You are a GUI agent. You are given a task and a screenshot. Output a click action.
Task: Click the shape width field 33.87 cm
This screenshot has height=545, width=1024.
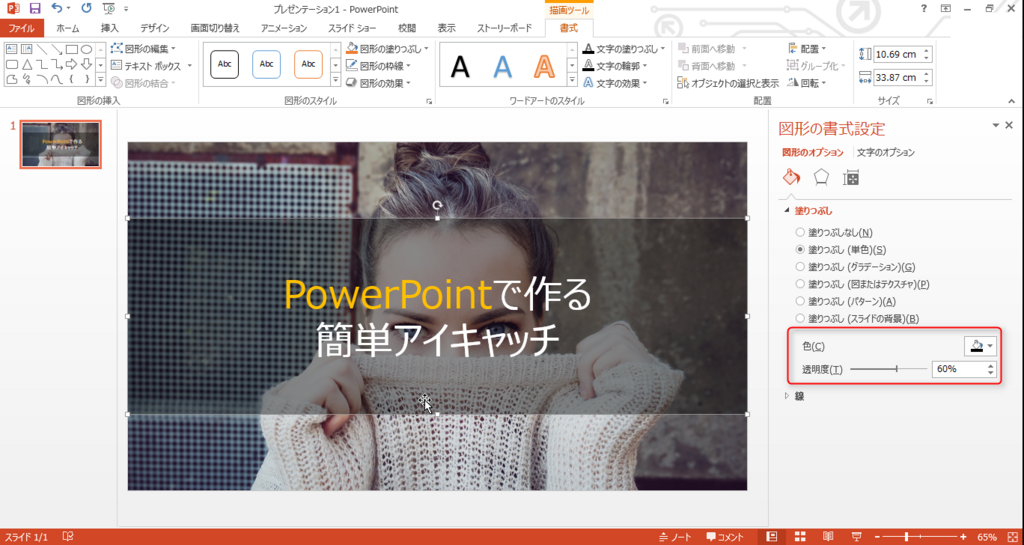pyautogui.click(x=899, y=77)
